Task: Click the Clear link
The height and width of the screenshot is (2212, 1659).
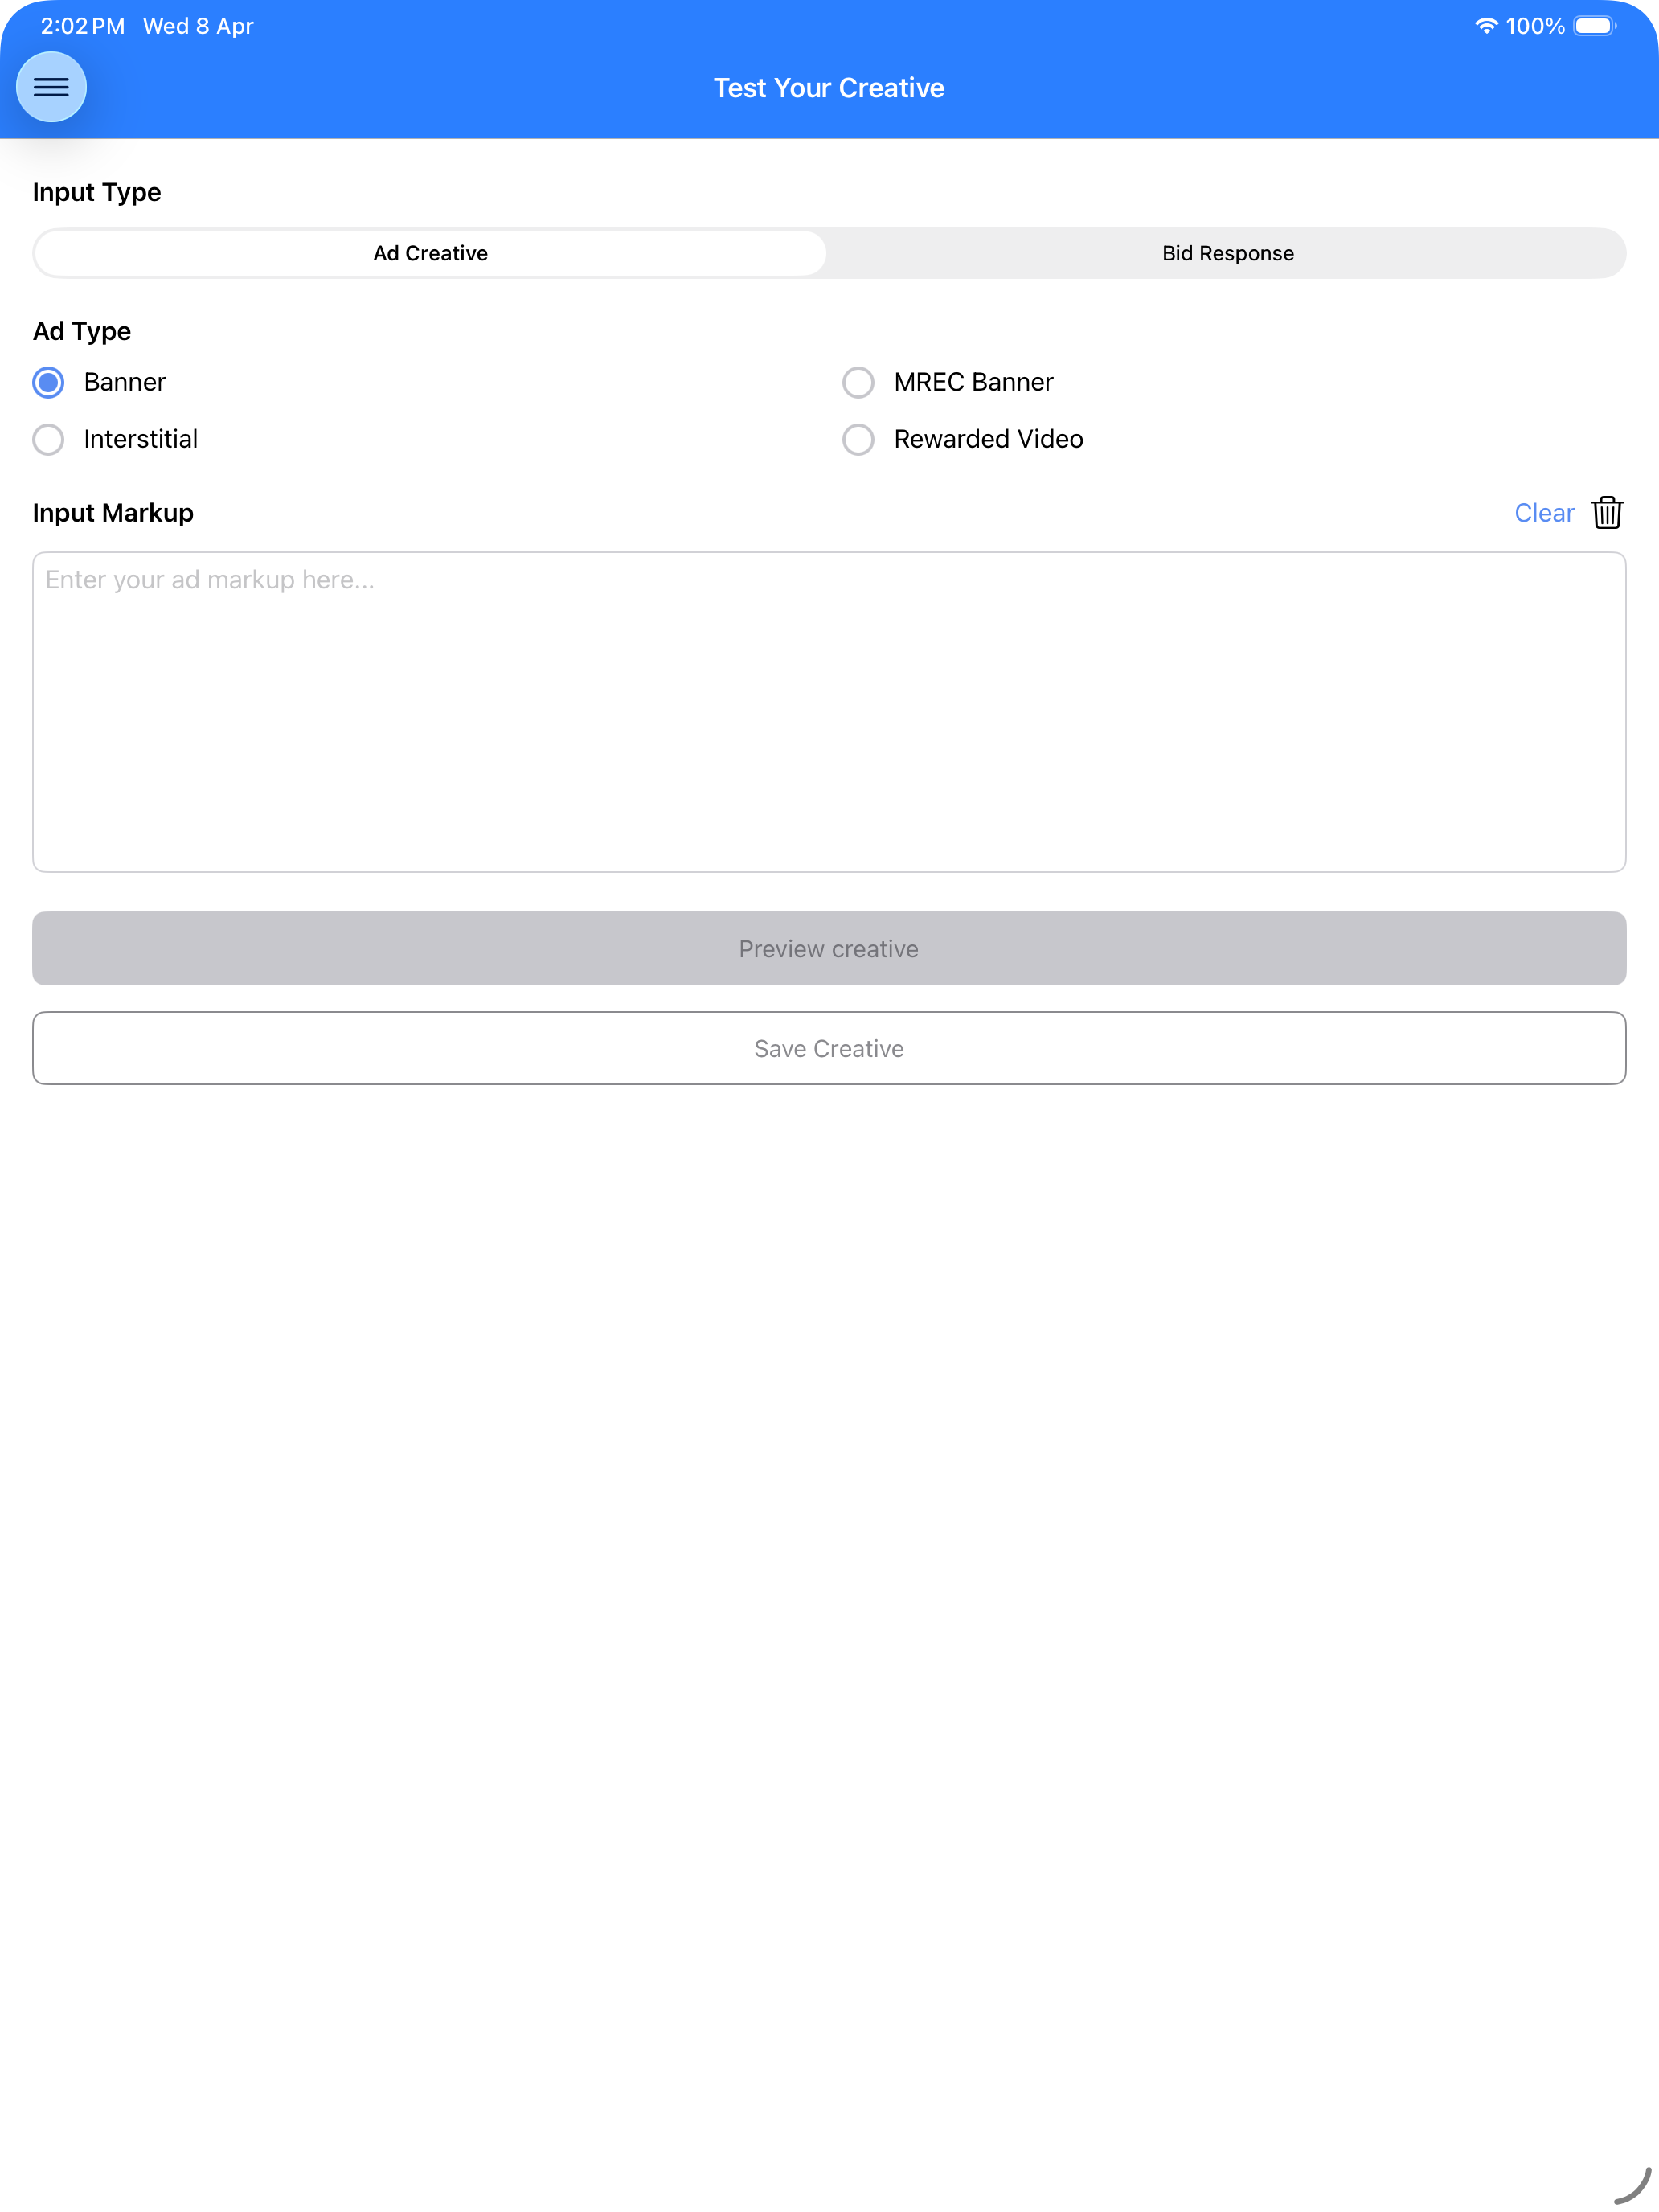Action: (x=1544, y=513)
